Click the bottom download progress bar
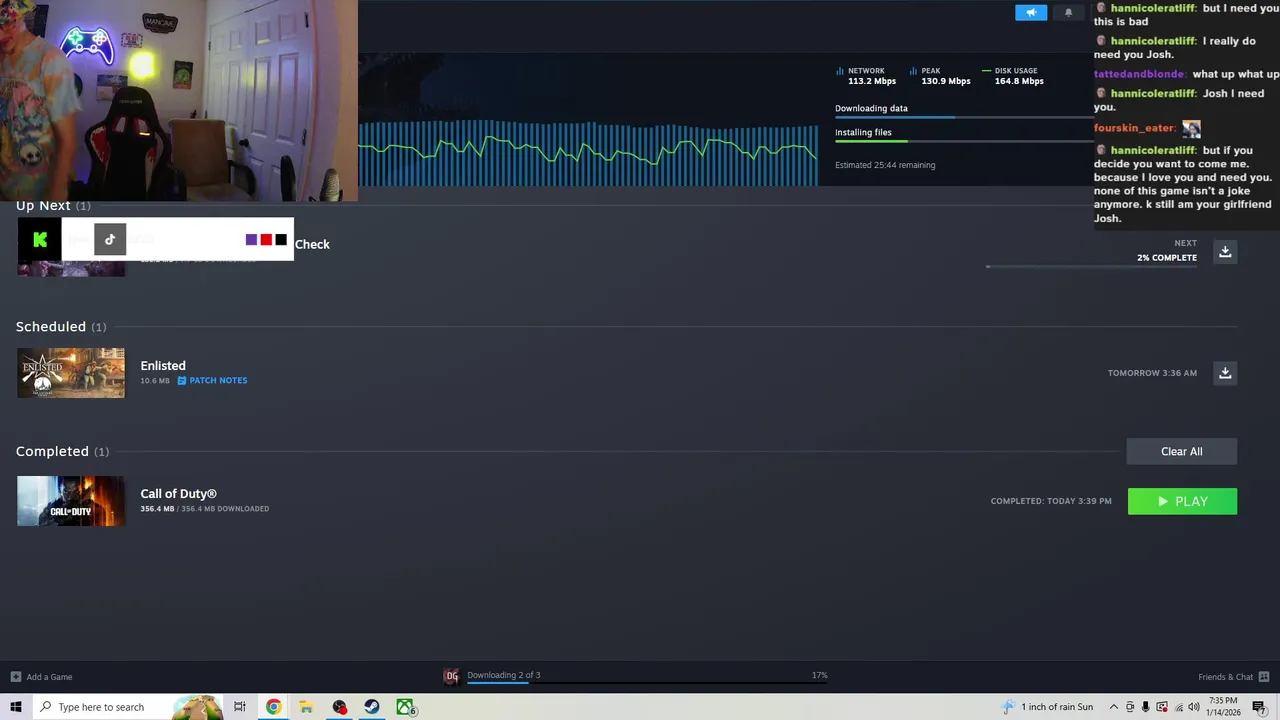 (x=647, y=683)
